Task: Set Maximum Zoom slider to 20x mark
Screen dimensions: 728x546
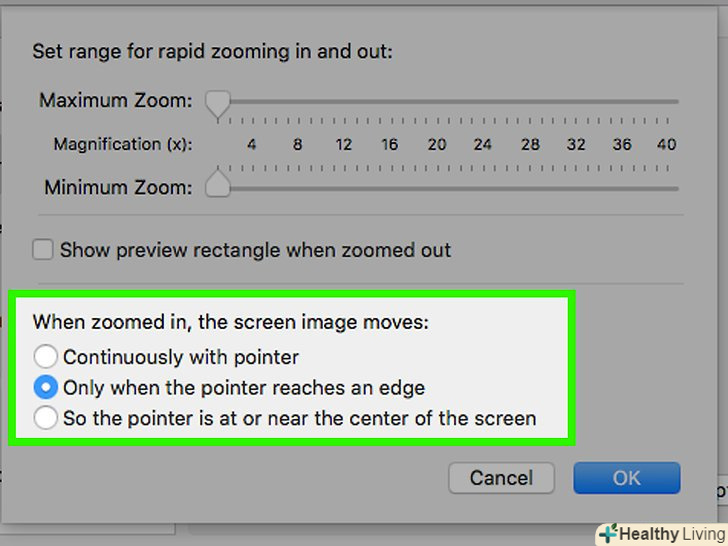Action: (x=437, y=101)
